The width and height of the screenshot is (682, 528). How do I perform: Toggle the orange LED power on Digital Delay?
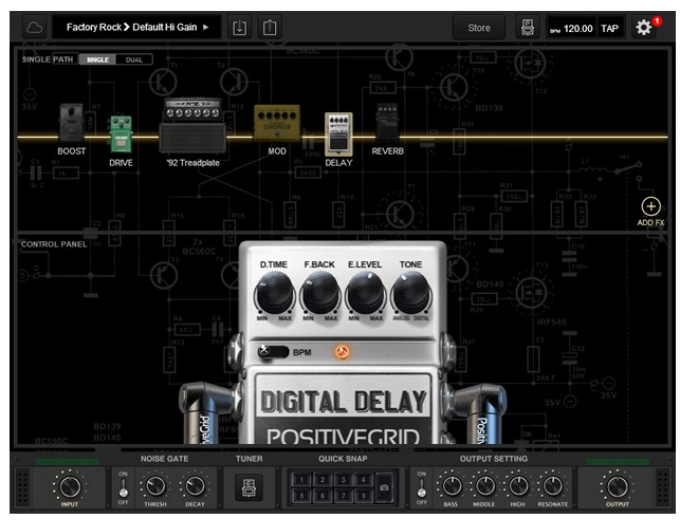tap(342, 351)
